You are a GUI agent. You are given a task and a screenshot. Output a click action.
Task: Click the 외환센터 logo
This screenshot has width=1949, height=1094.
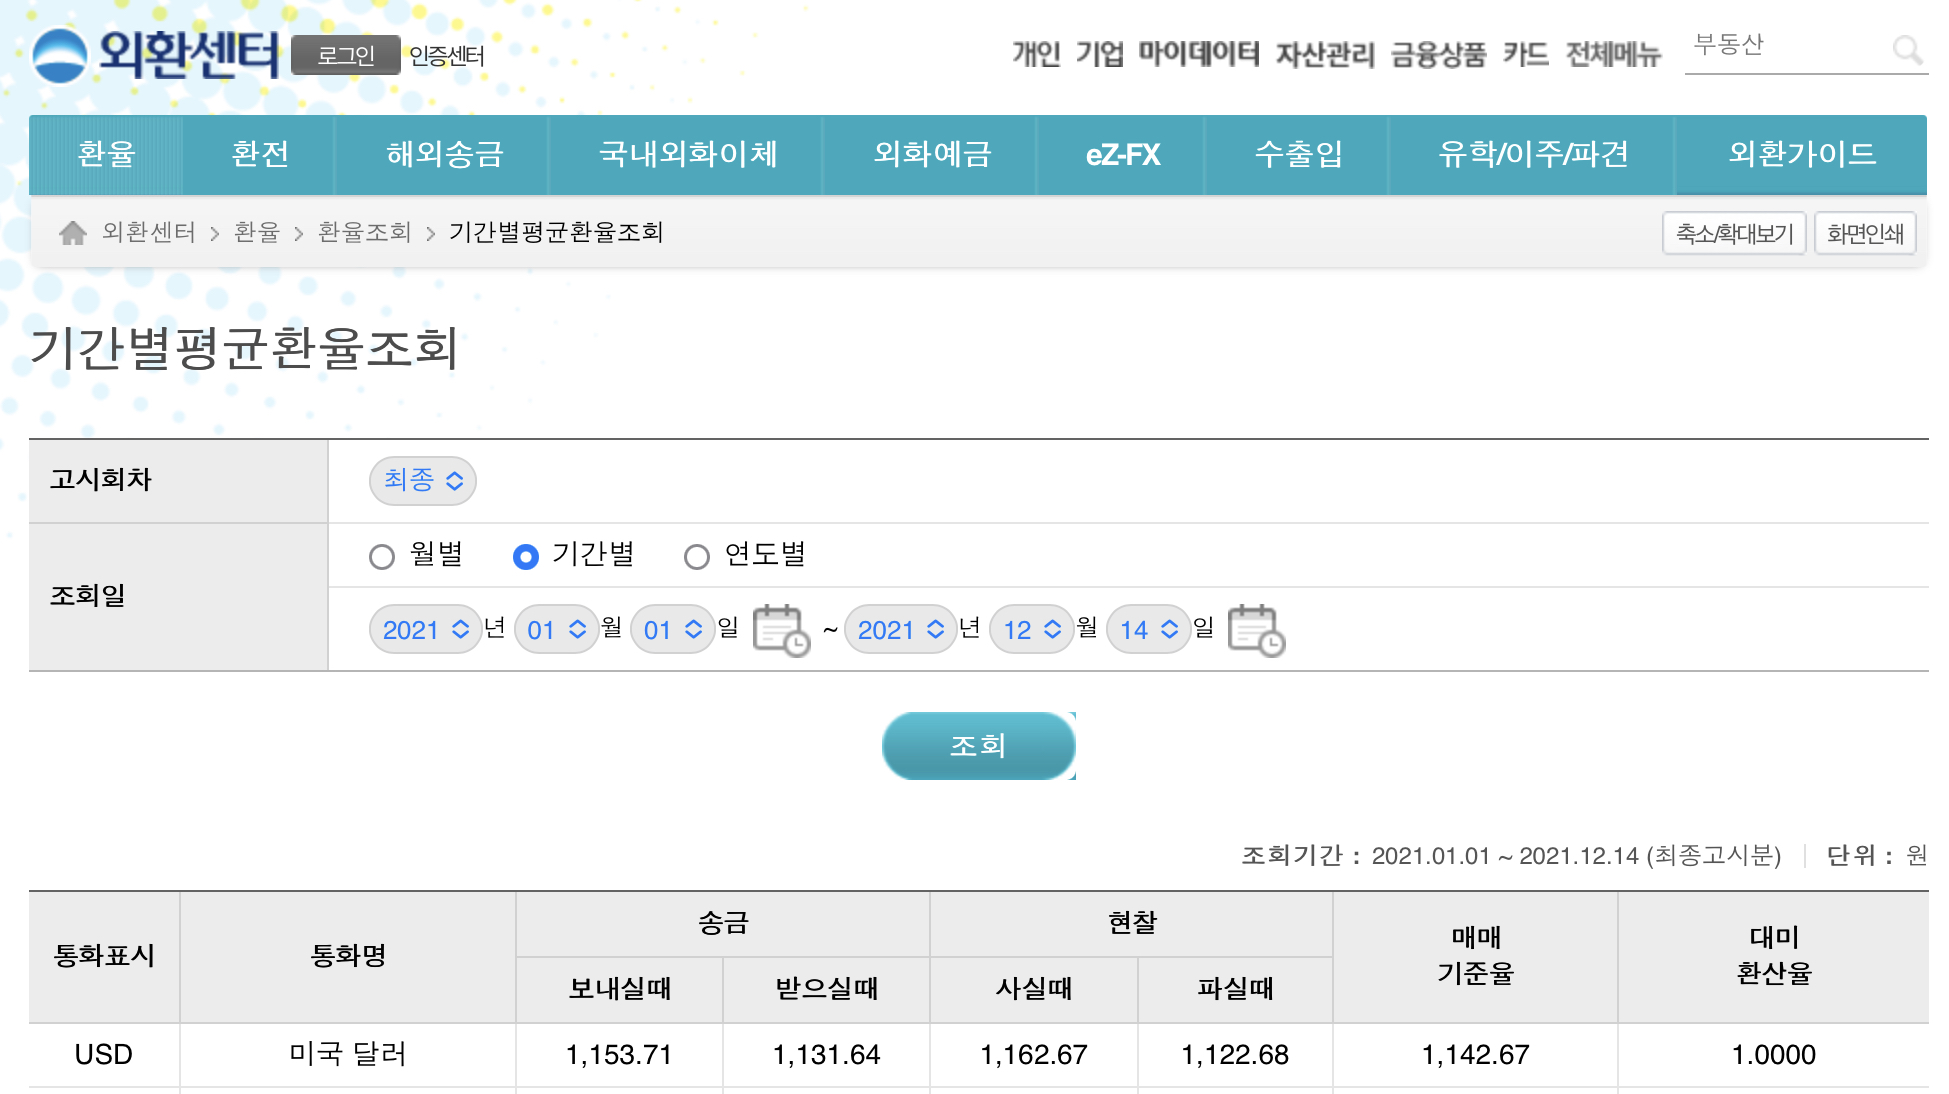(156, 54)
